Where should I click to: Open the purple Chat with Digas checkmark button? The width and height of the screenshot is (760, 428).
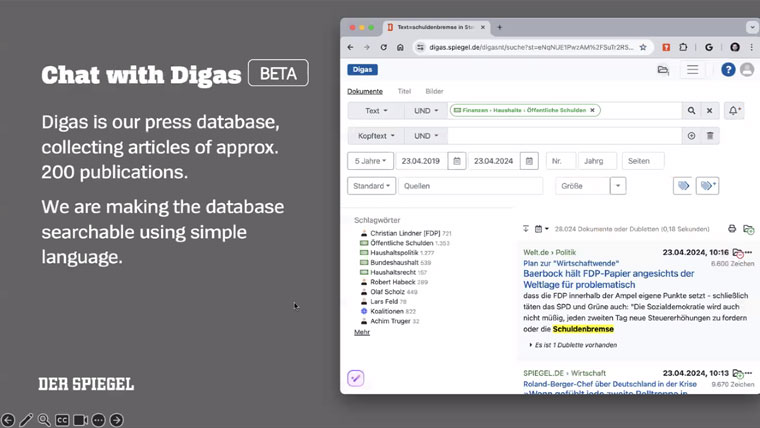click(356, 378)
